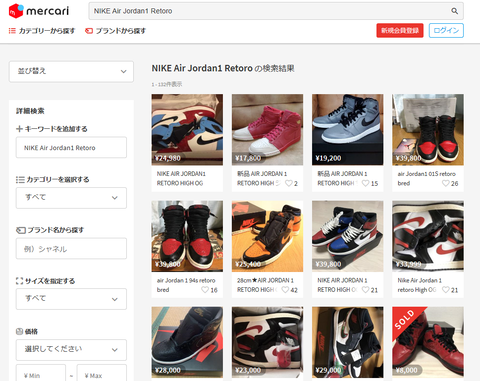Image resolution: width=480 pixels, height=381 pixels.
Task: Click the Mercari logo
Action: (x=39, y=11)
